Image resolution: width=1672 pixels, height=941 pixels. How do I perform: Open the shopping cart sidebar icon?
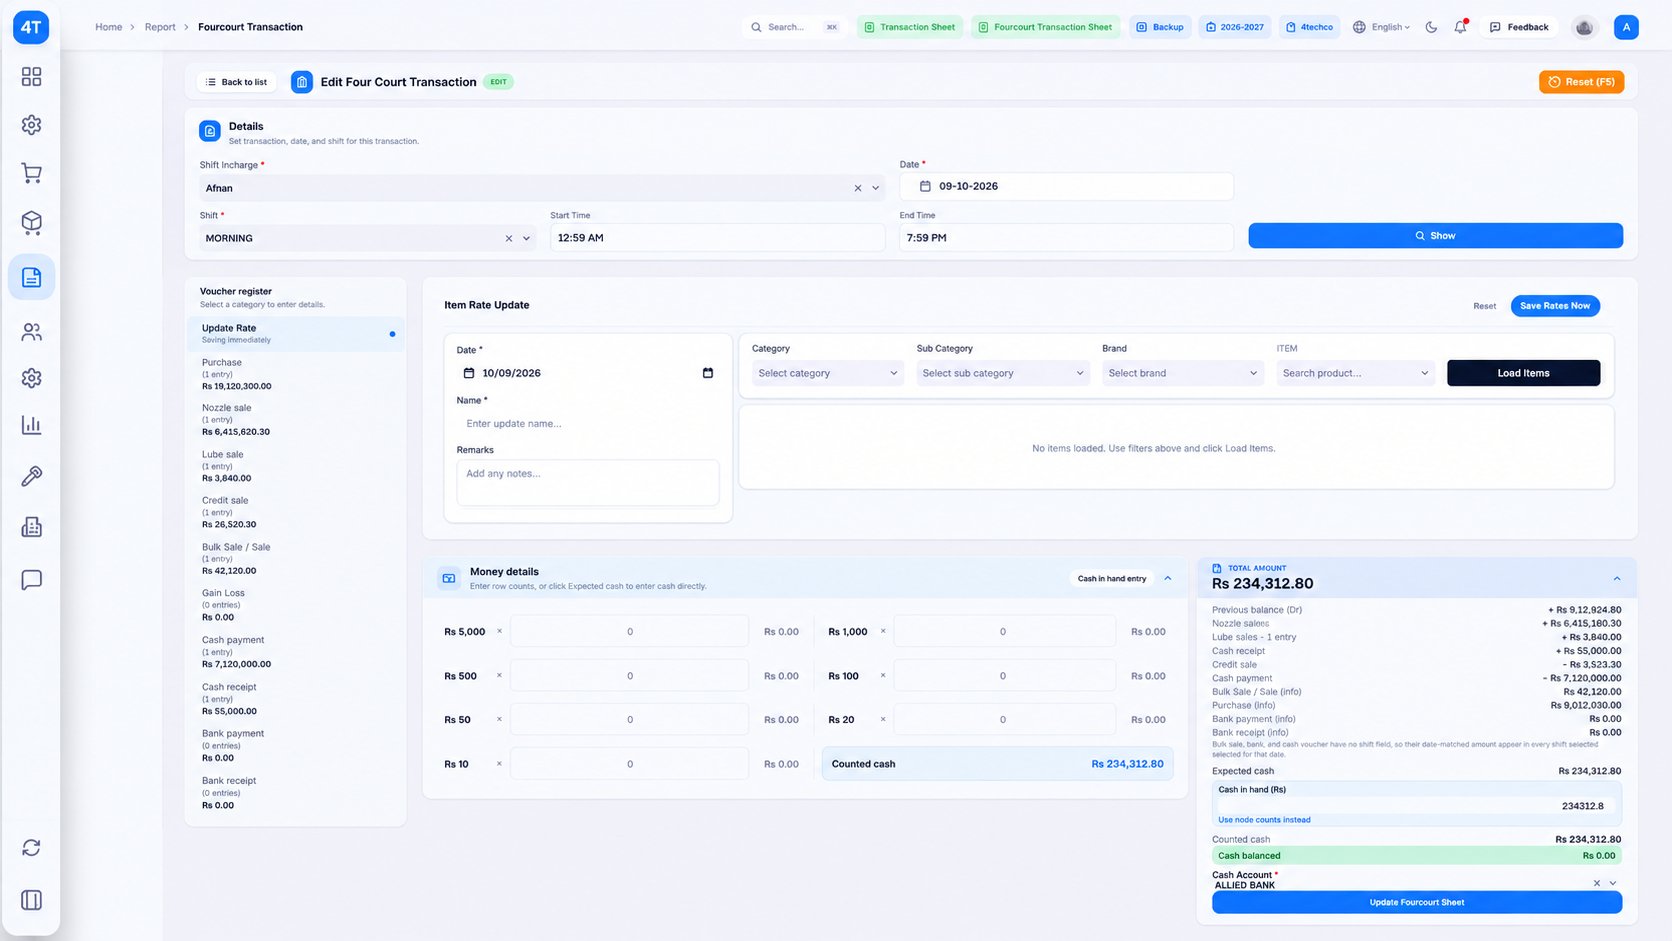pos(31,173)
